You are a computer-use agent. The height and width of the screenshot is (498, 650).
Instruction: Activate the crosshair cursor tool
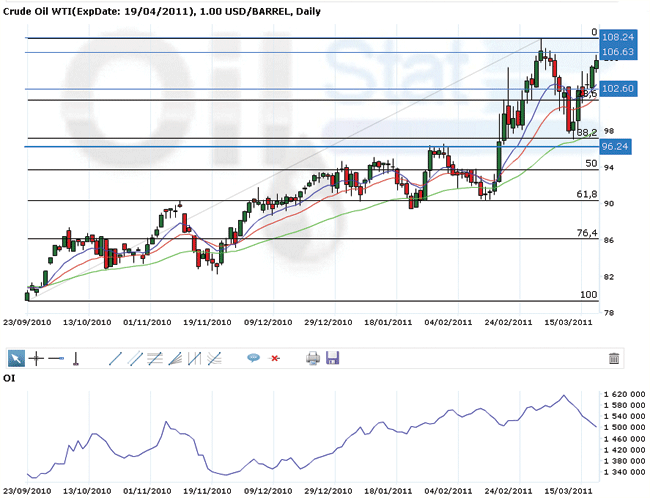[x=36, y=358]
